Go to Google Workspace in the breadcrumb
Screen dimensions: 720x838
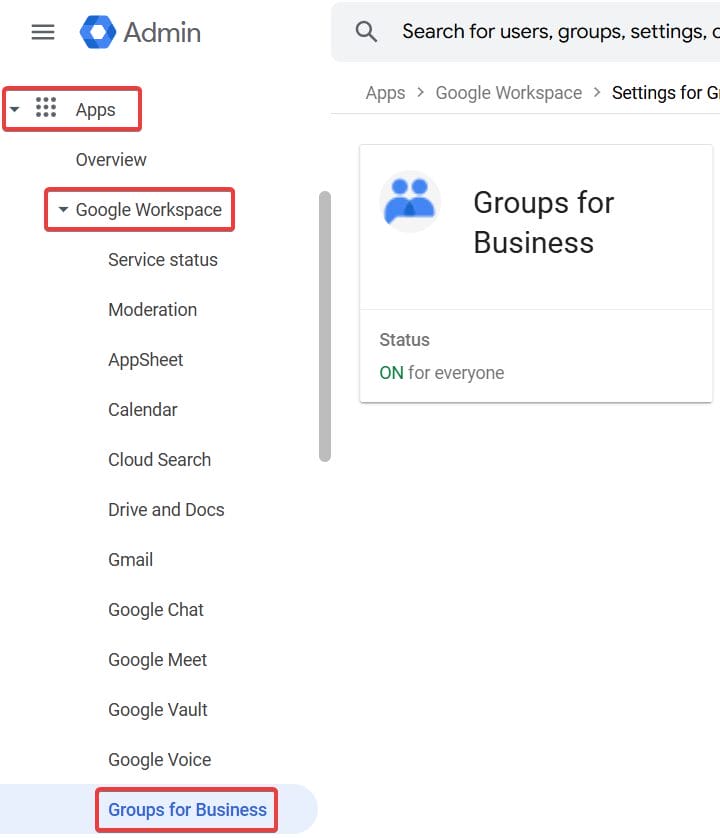pyautogui.click(x=509, y=93)
